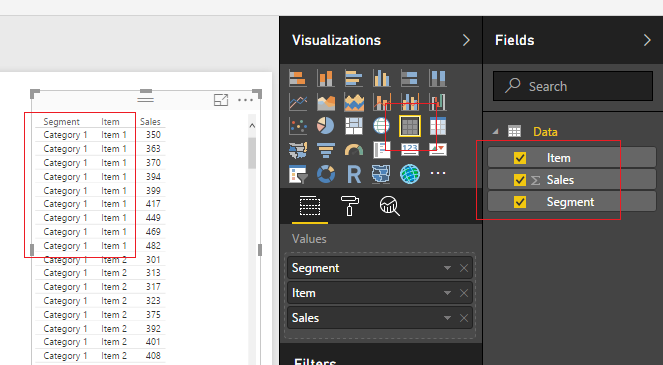Click the sales value 408 cell

[x=153, y=356]
